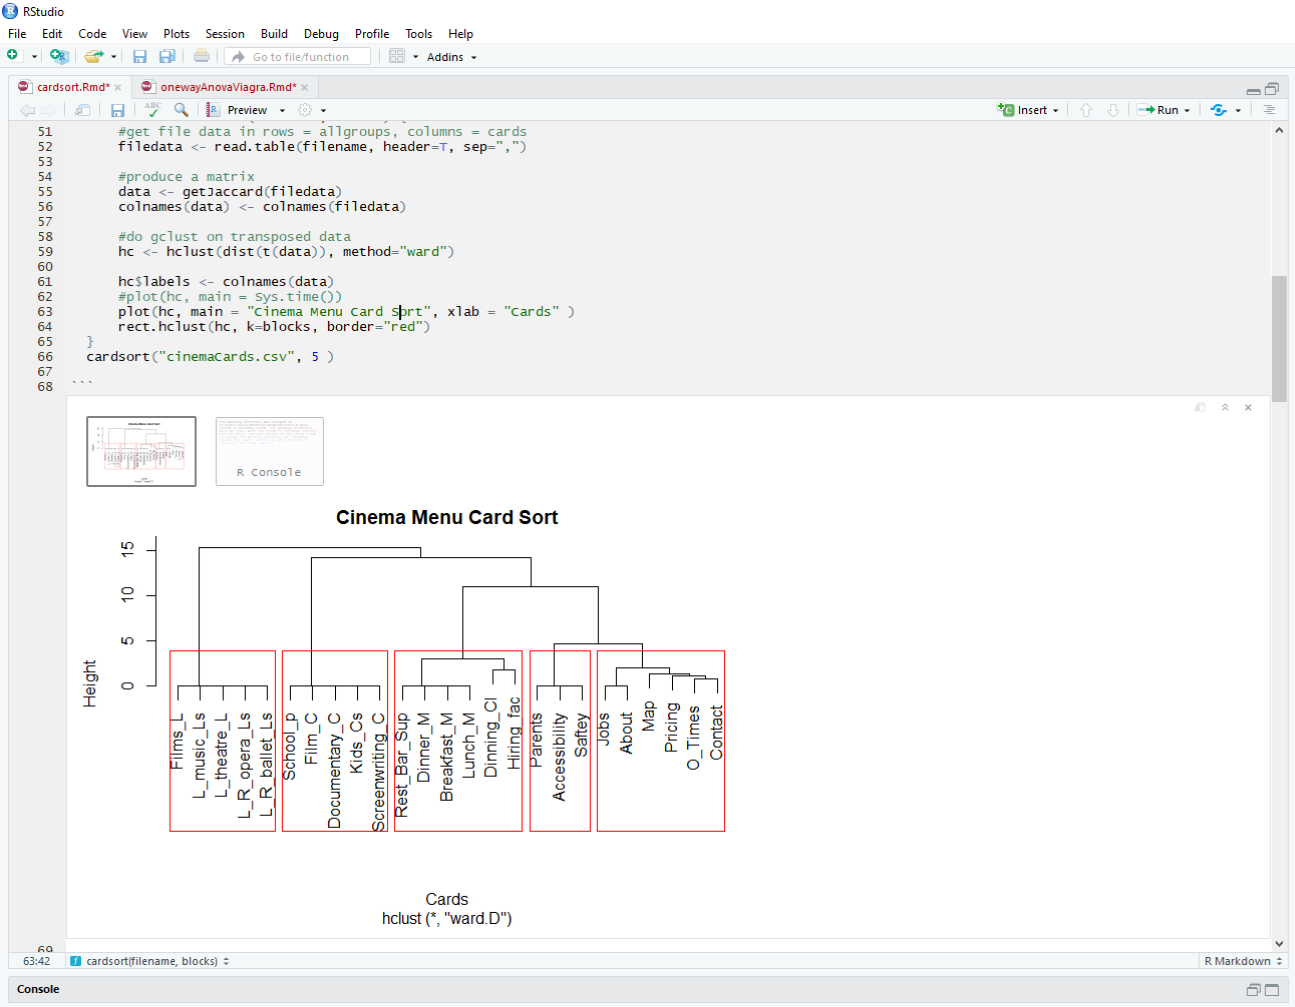The image size is (1295, 1007).
Task: Open the View menu
Action: click(x=134, y=33)
